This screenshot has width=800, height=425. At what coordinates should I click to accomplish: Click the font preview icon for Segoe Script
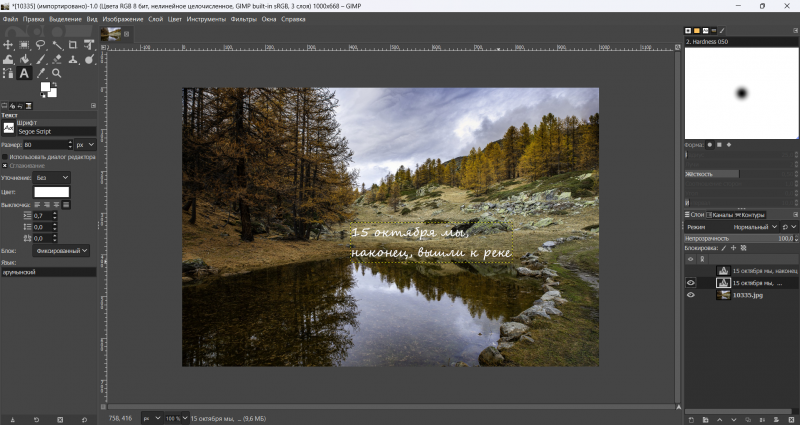9,128
